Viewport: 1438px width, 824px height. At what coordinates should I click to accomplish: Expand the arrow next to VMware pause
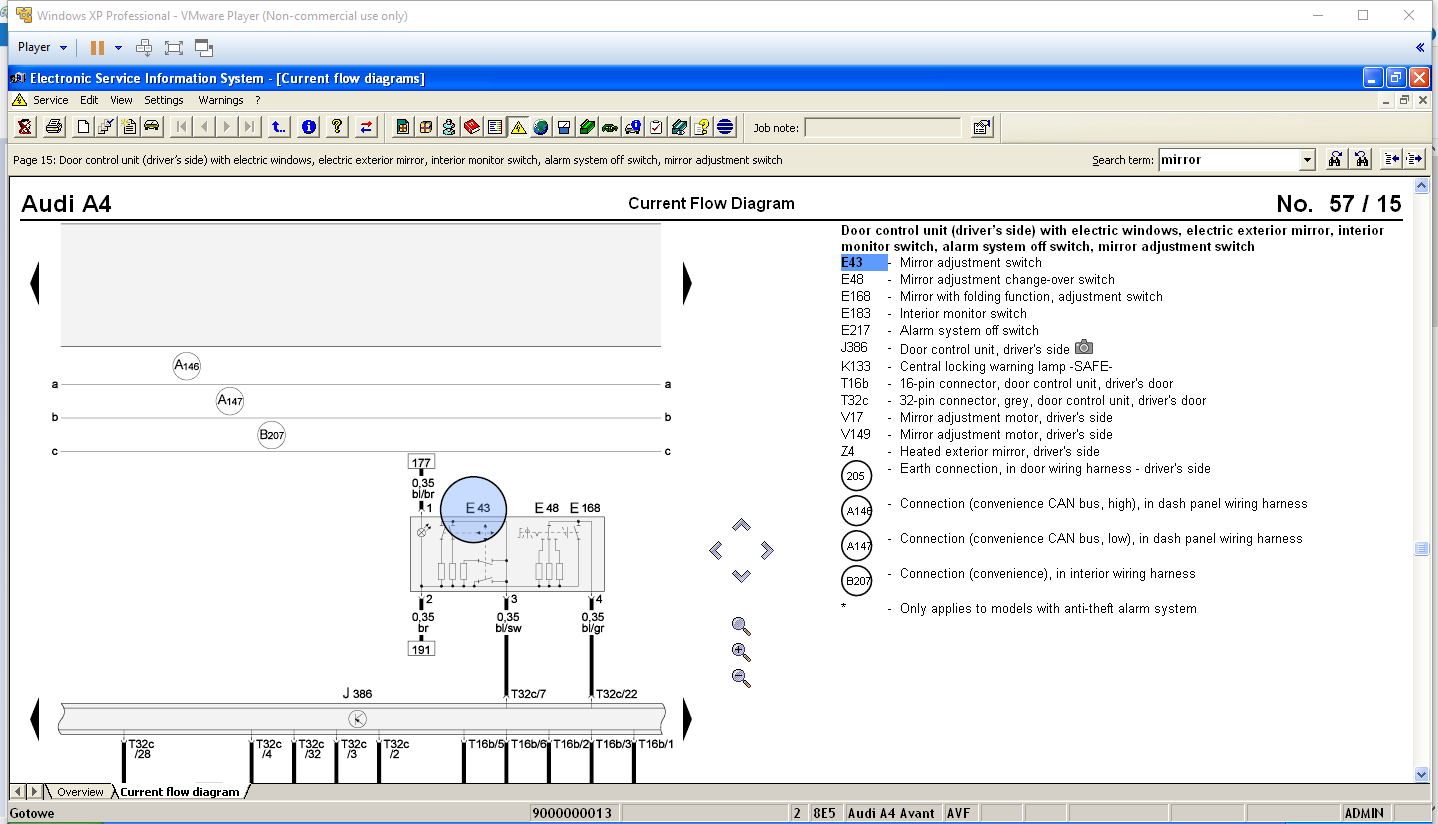point(118,47)
